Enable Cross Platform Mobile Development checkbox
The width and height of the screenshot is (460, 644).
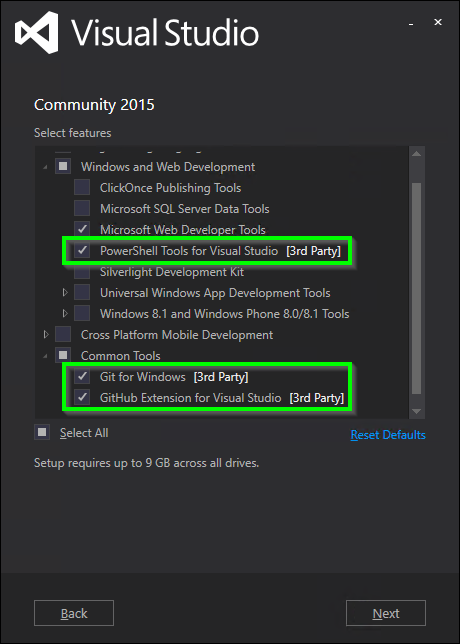[63, 334]
